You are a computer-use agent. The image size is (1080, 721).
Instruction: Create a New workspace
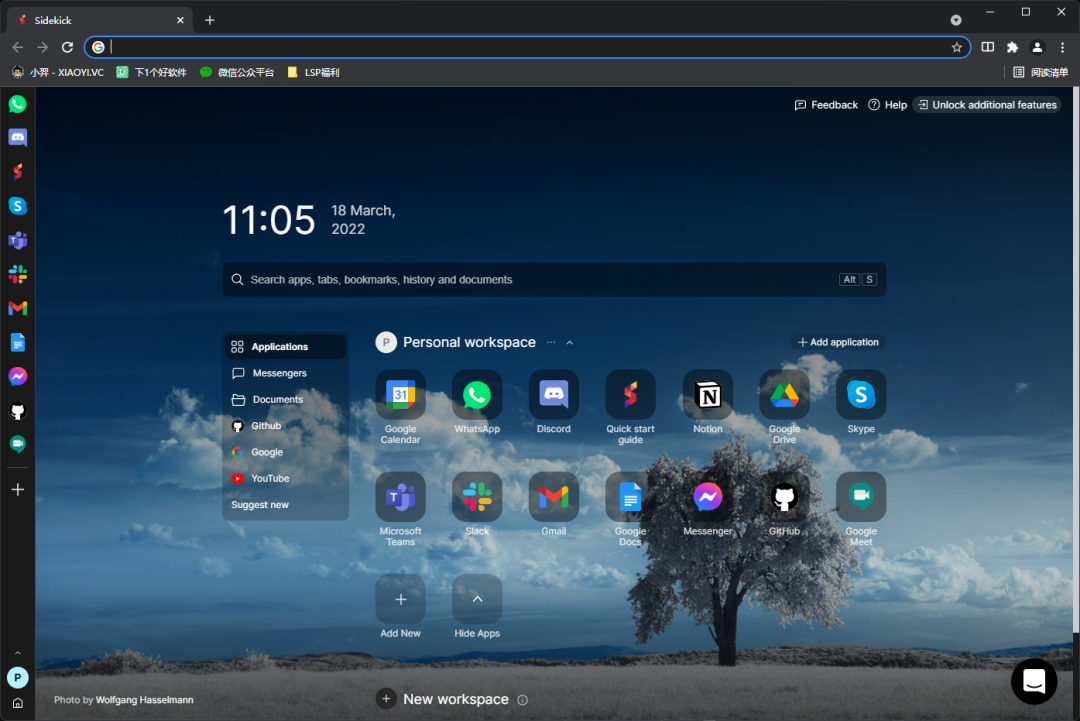(442, 699)
